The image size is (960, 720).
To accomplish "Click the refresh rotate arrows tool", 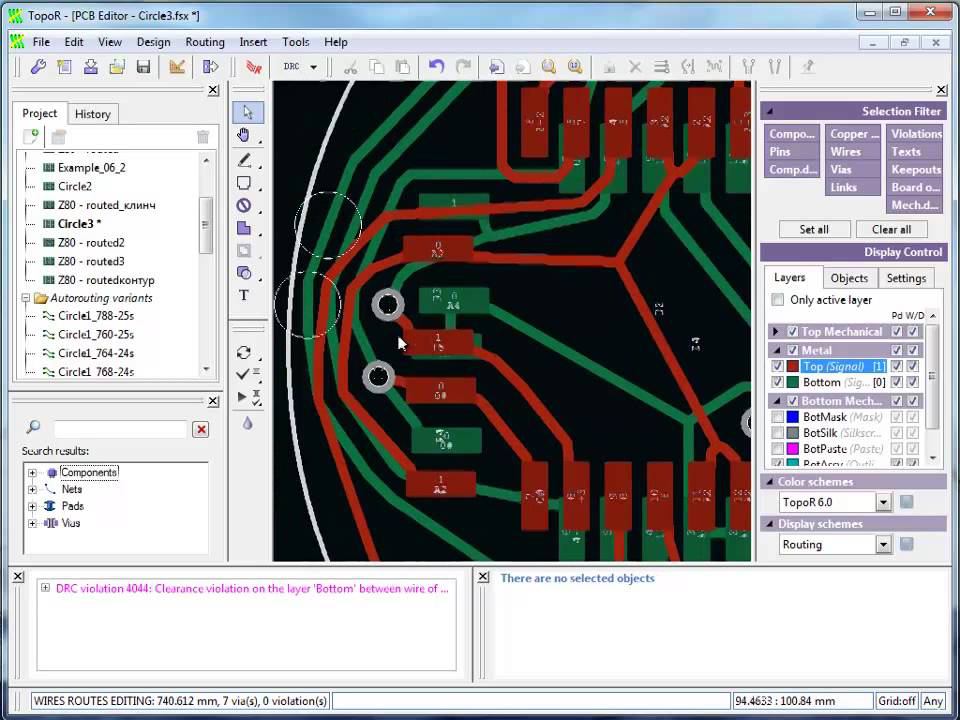I will [244, 353].
